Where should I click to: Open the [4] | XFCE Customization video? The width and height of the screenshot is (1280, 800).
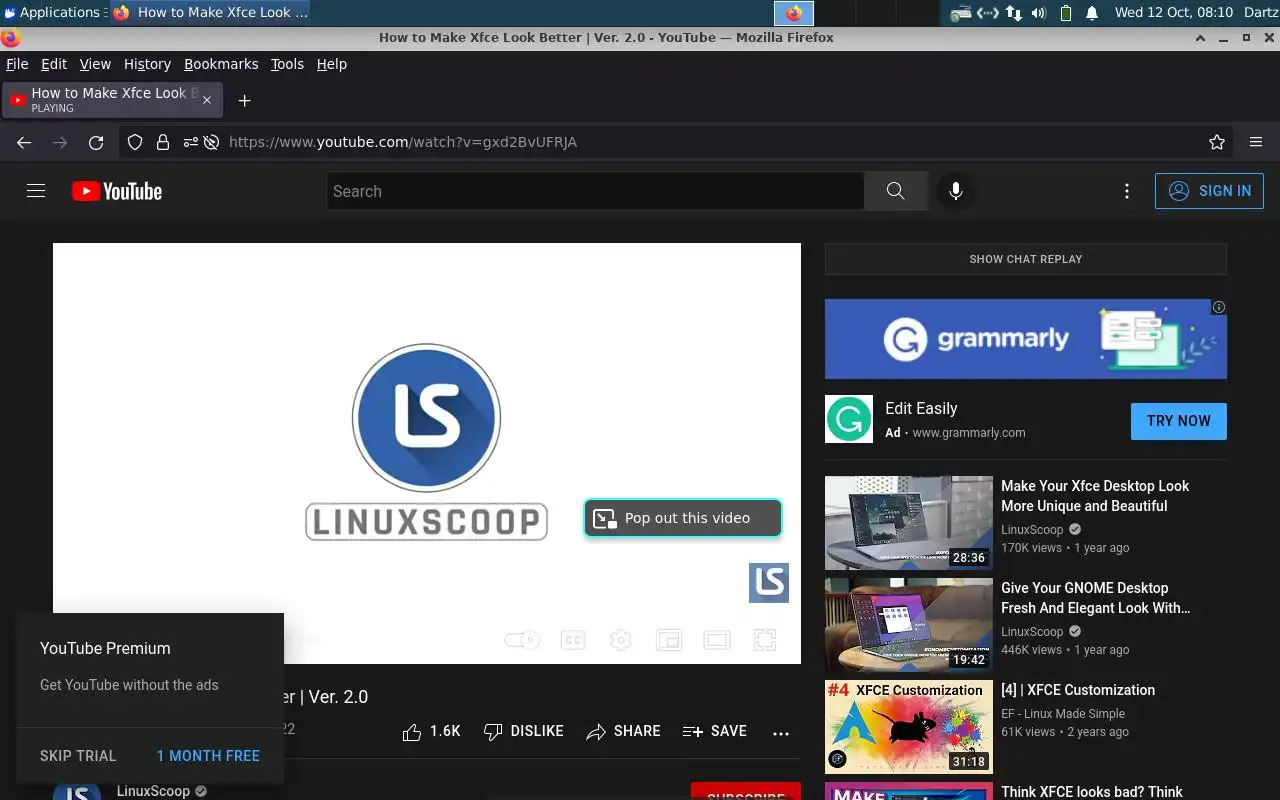click(x=1078, y=690)
